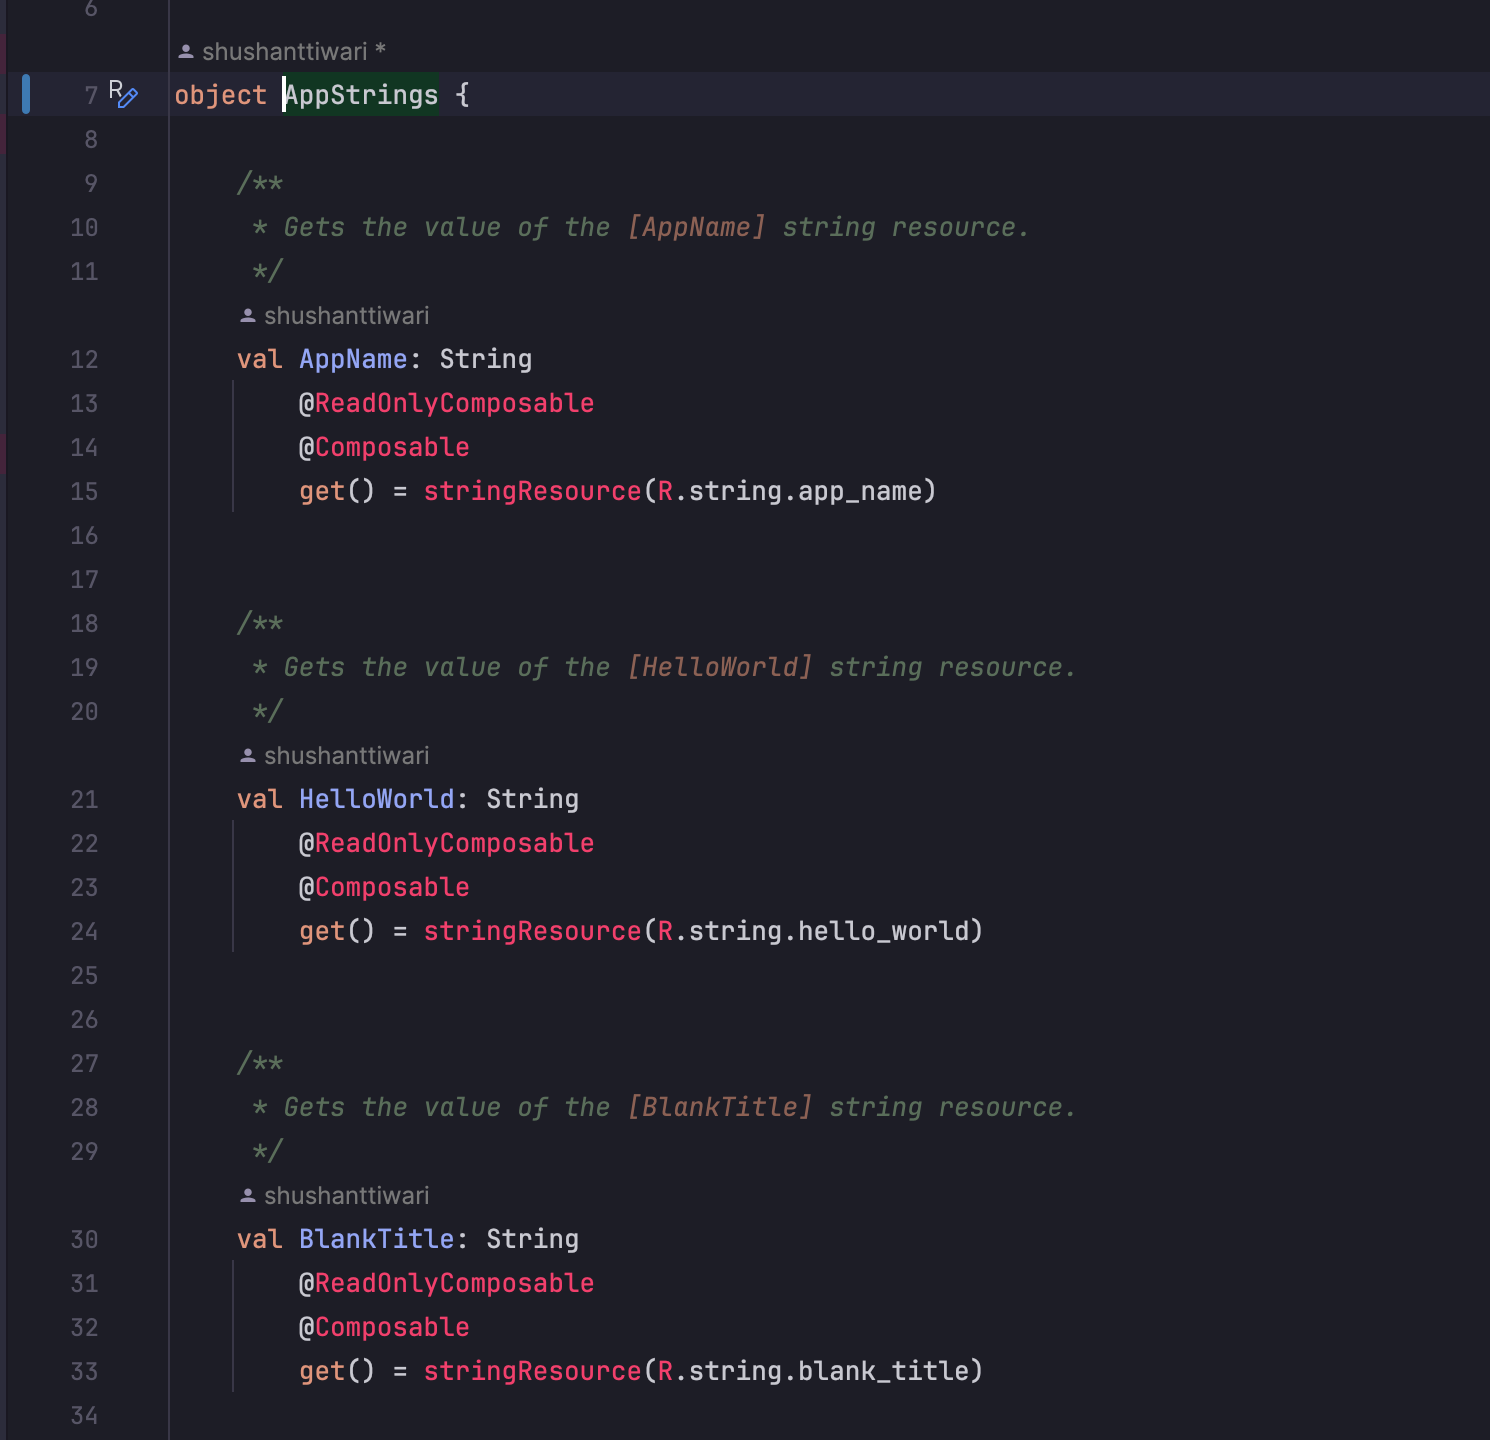
Task: Click the opening brace after AppStrings
Action: [462, 95]
